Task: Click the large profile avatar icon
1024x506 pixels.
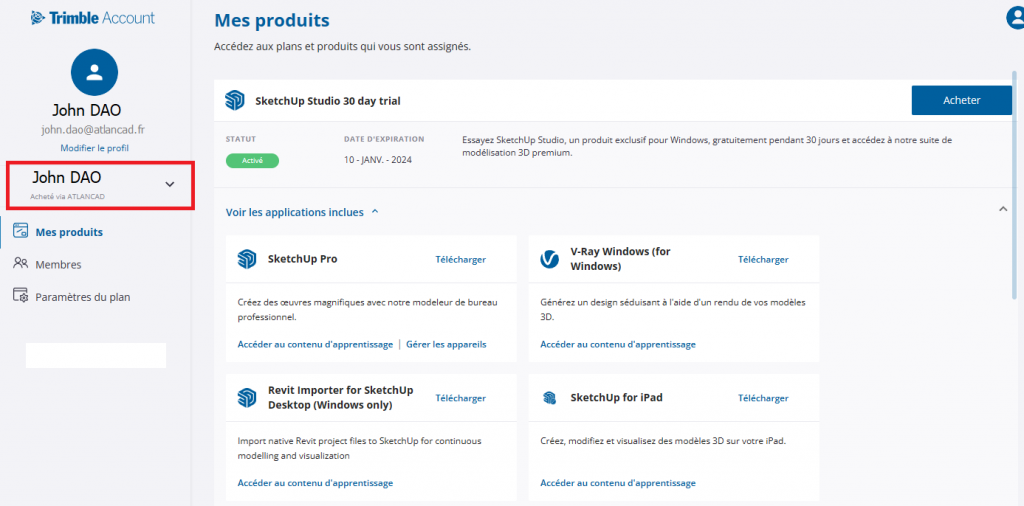Action: [x=94, y=72]
